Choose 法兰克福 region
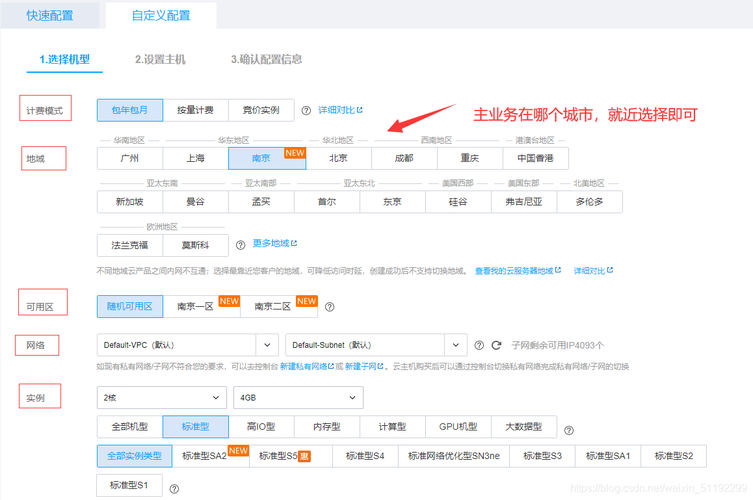The width and height of the screenshot is (753, 500). tap(130, 245)
